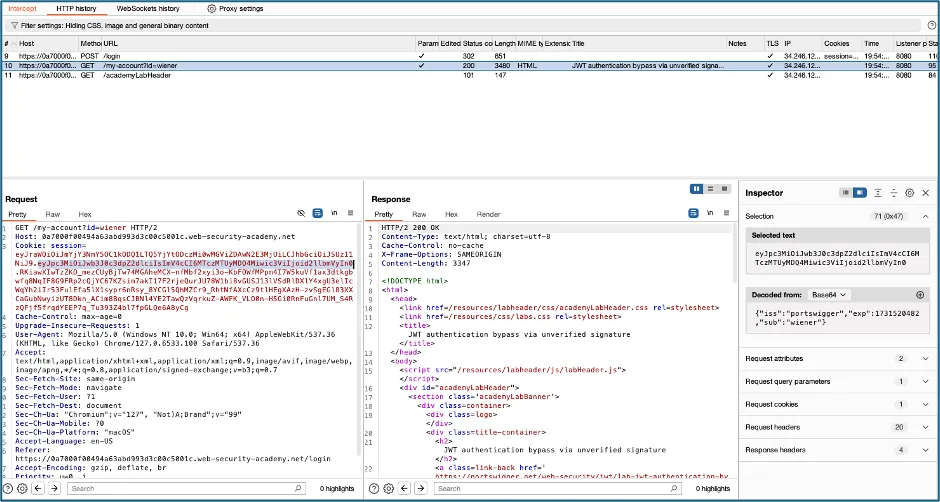Toggle the \n display in Request panel
Image resolution: width=940 pixels, height=502 pixels.
pos(335,214)
